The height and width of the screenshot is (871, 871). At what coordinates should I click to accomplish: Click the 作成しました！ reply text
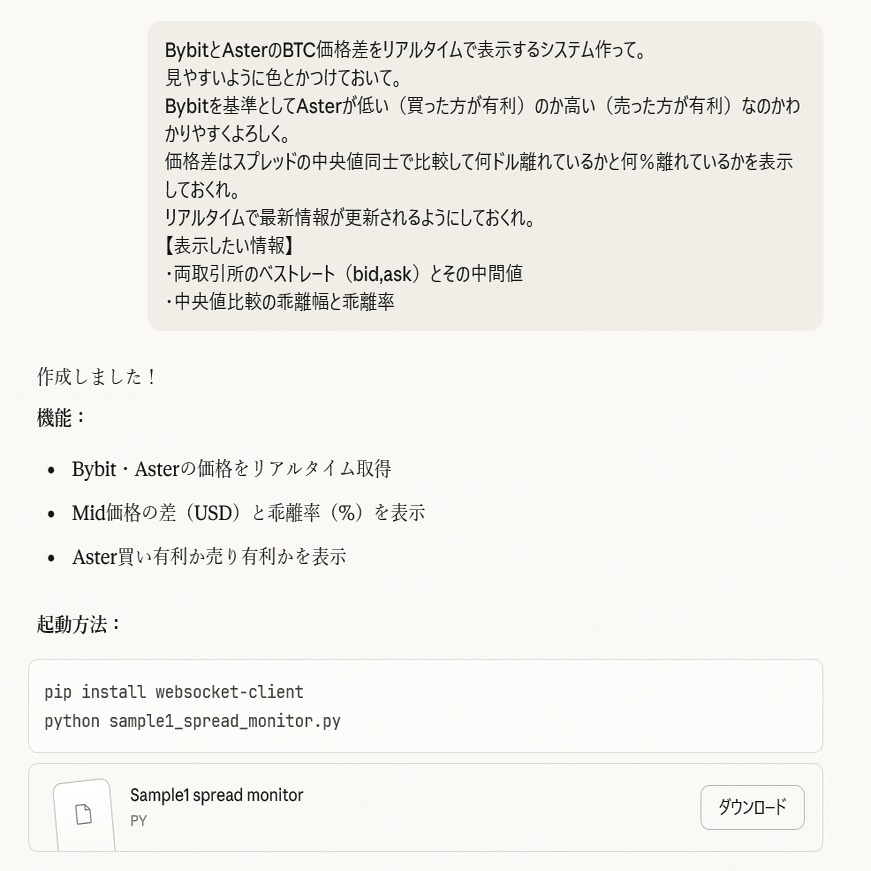[97, 377]
